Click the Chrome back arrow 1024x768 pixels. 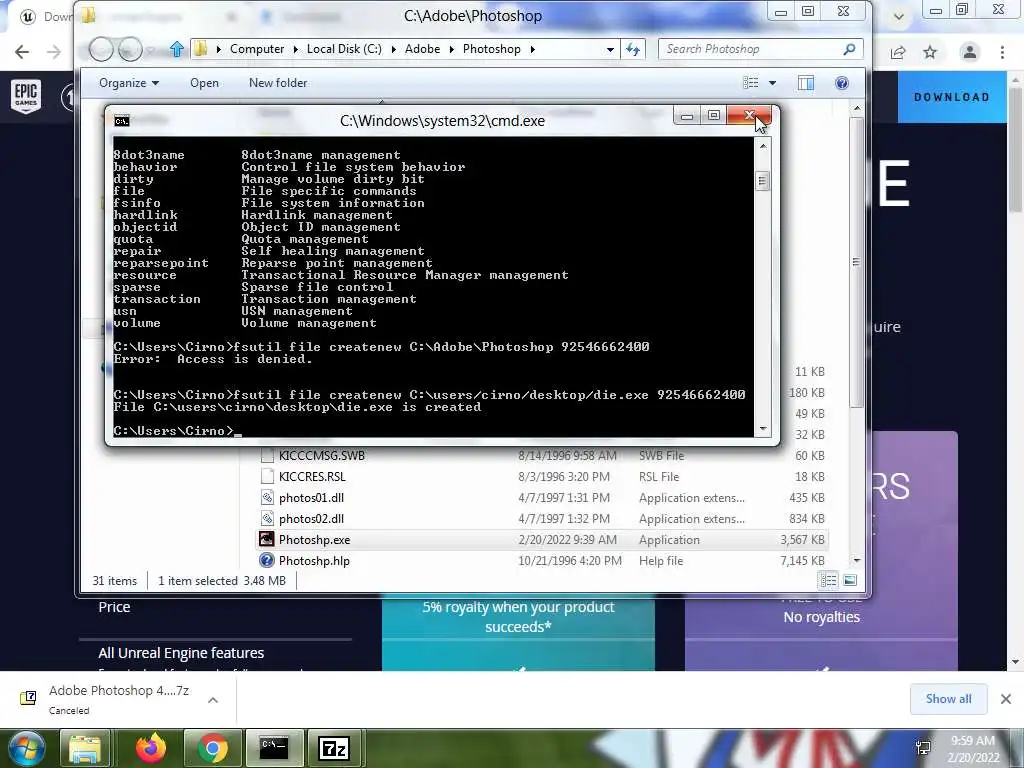point(22,52)
